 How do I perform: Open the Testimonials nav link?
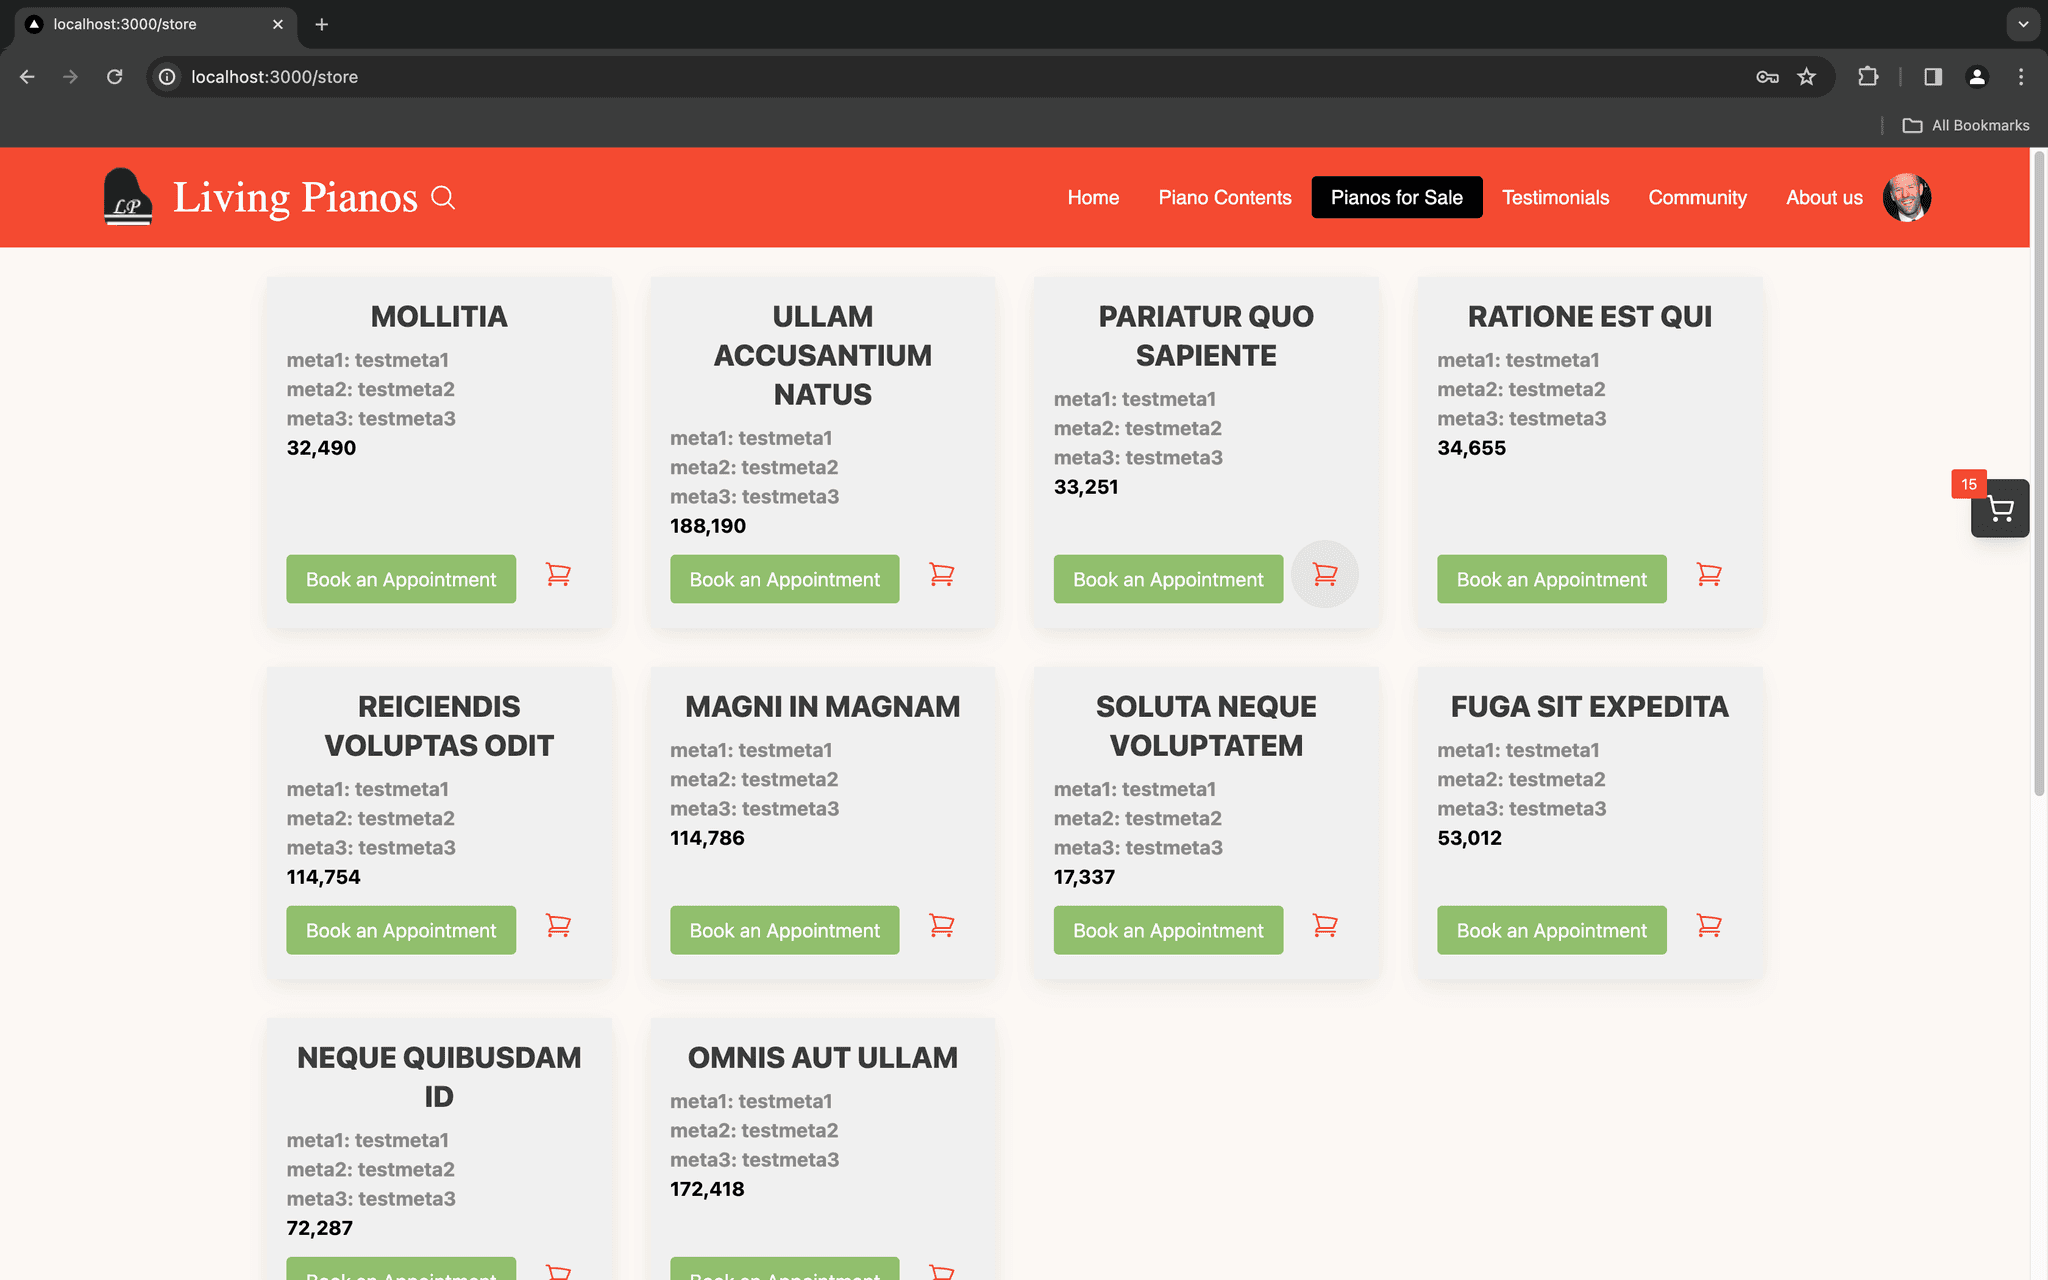(x=1555, y=197)
